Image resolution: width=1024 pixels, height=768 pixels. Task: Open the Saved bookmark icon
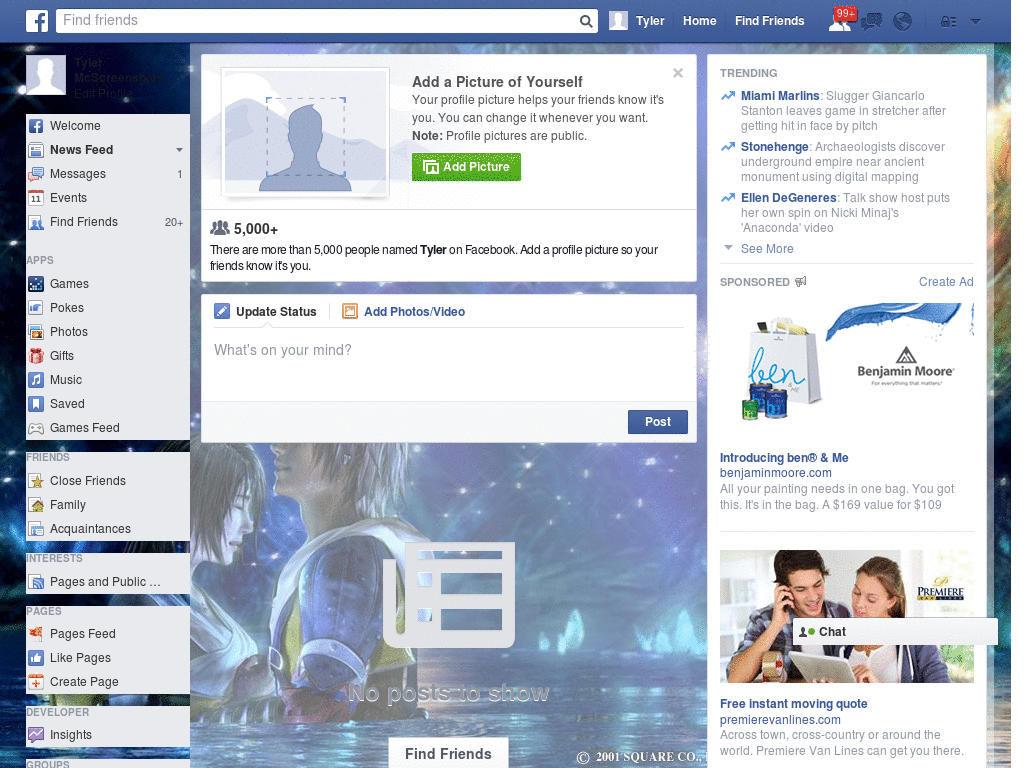pyautogui.click(x=36, y=404)
